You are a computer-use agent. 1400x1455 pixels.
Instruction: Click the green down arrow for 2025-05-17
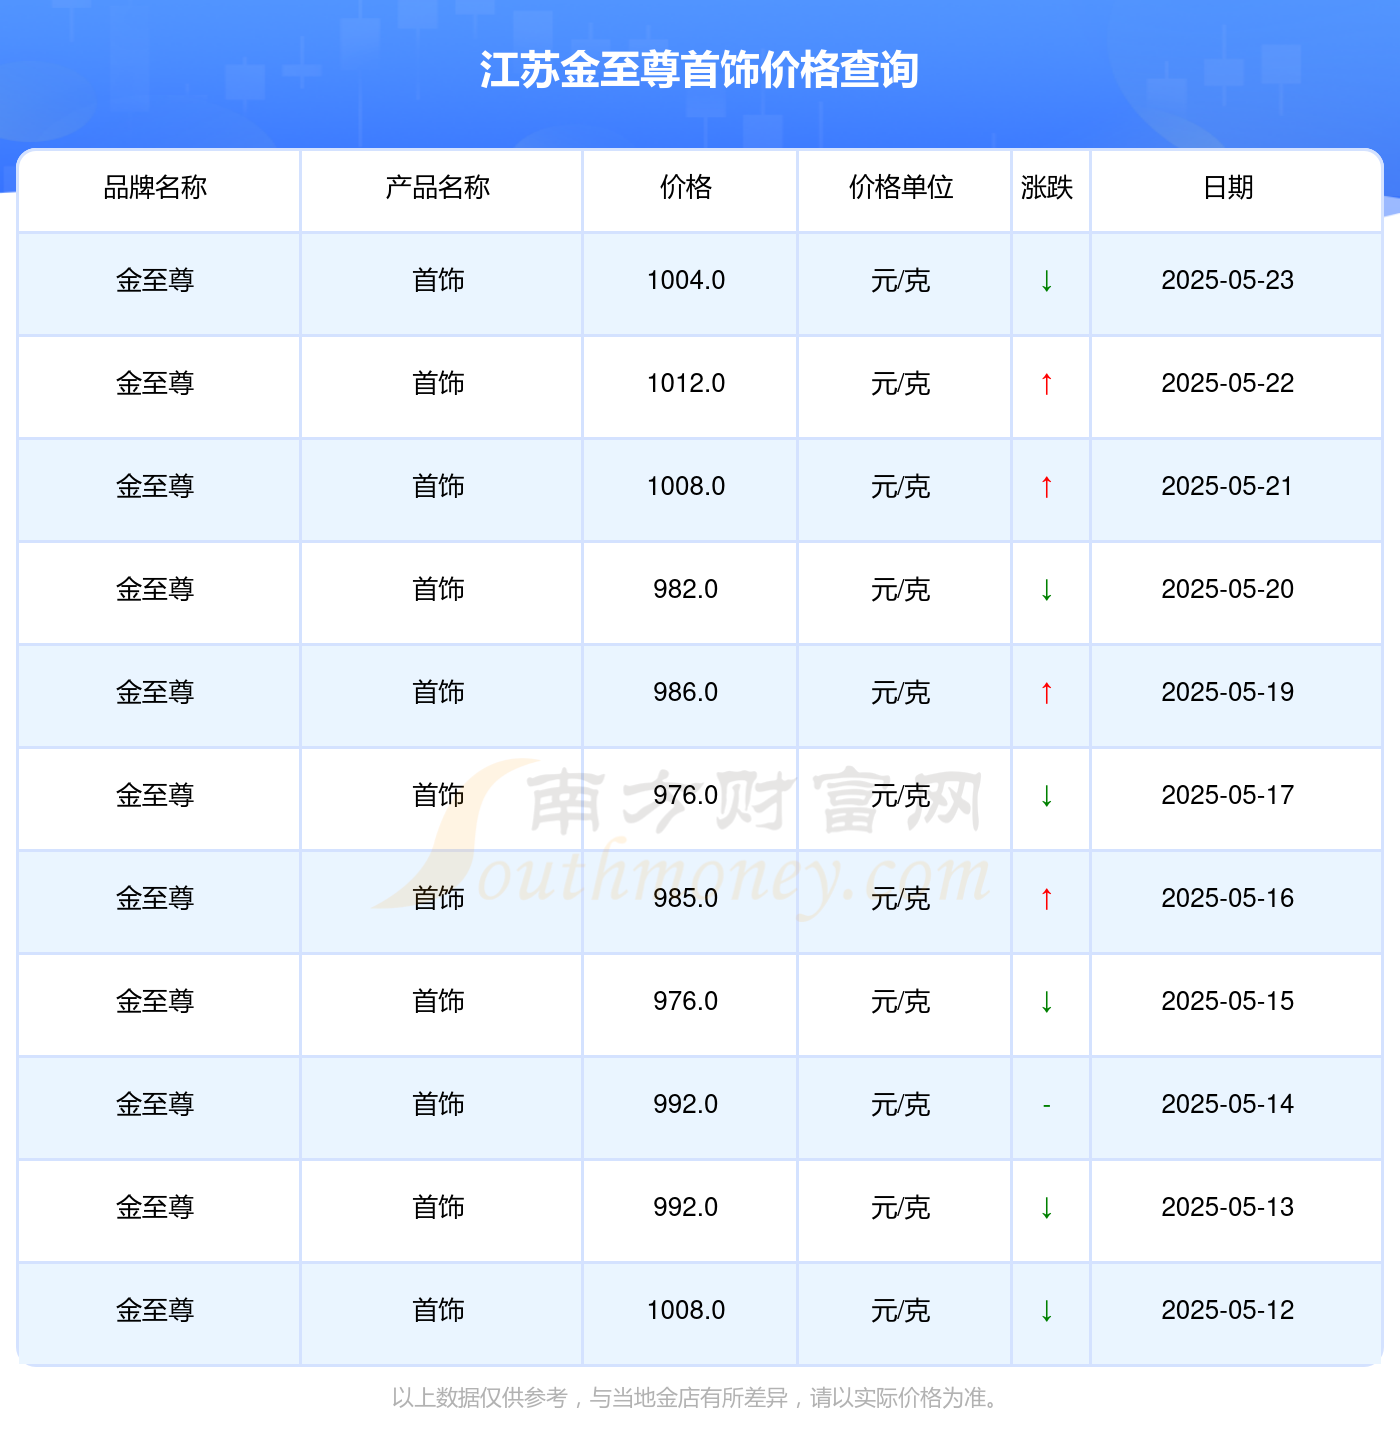tap(1046, 796)
